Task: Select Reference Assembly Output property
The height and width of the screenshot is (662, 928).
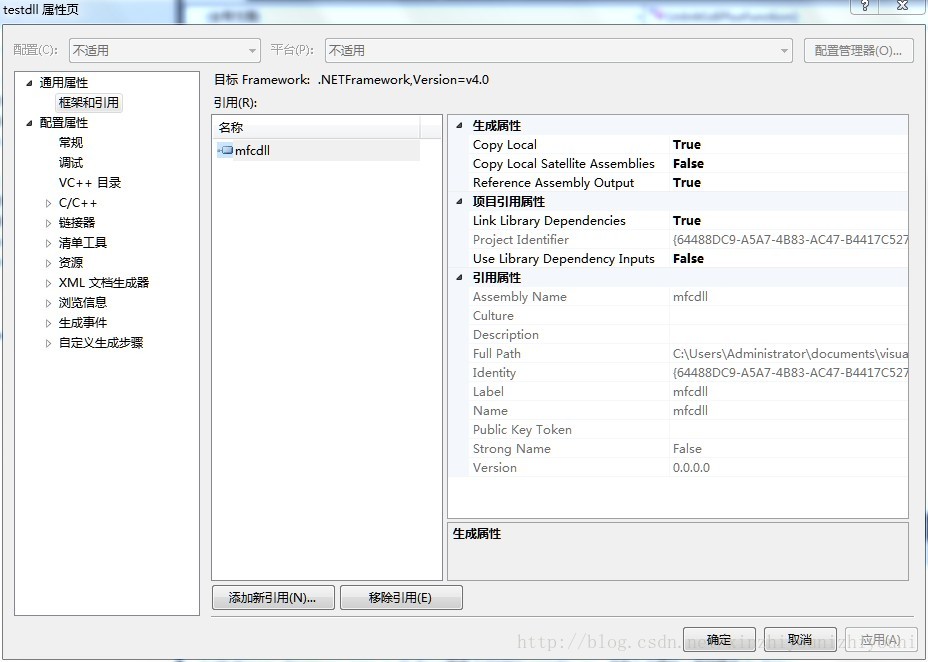Action: click(x=688, y=182)
